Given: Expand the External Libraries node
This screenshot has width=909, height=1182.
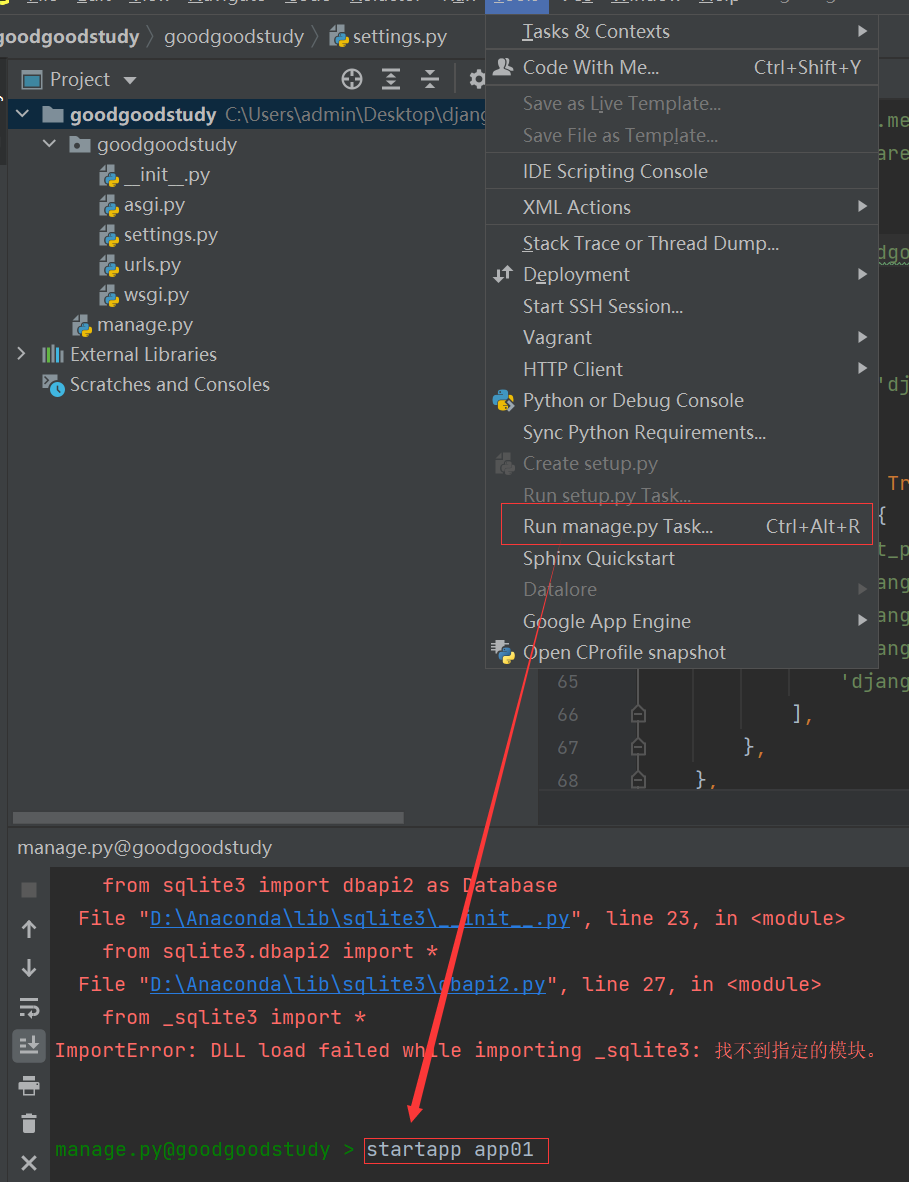Looking at the screenshot, I should tap(22, 354).
